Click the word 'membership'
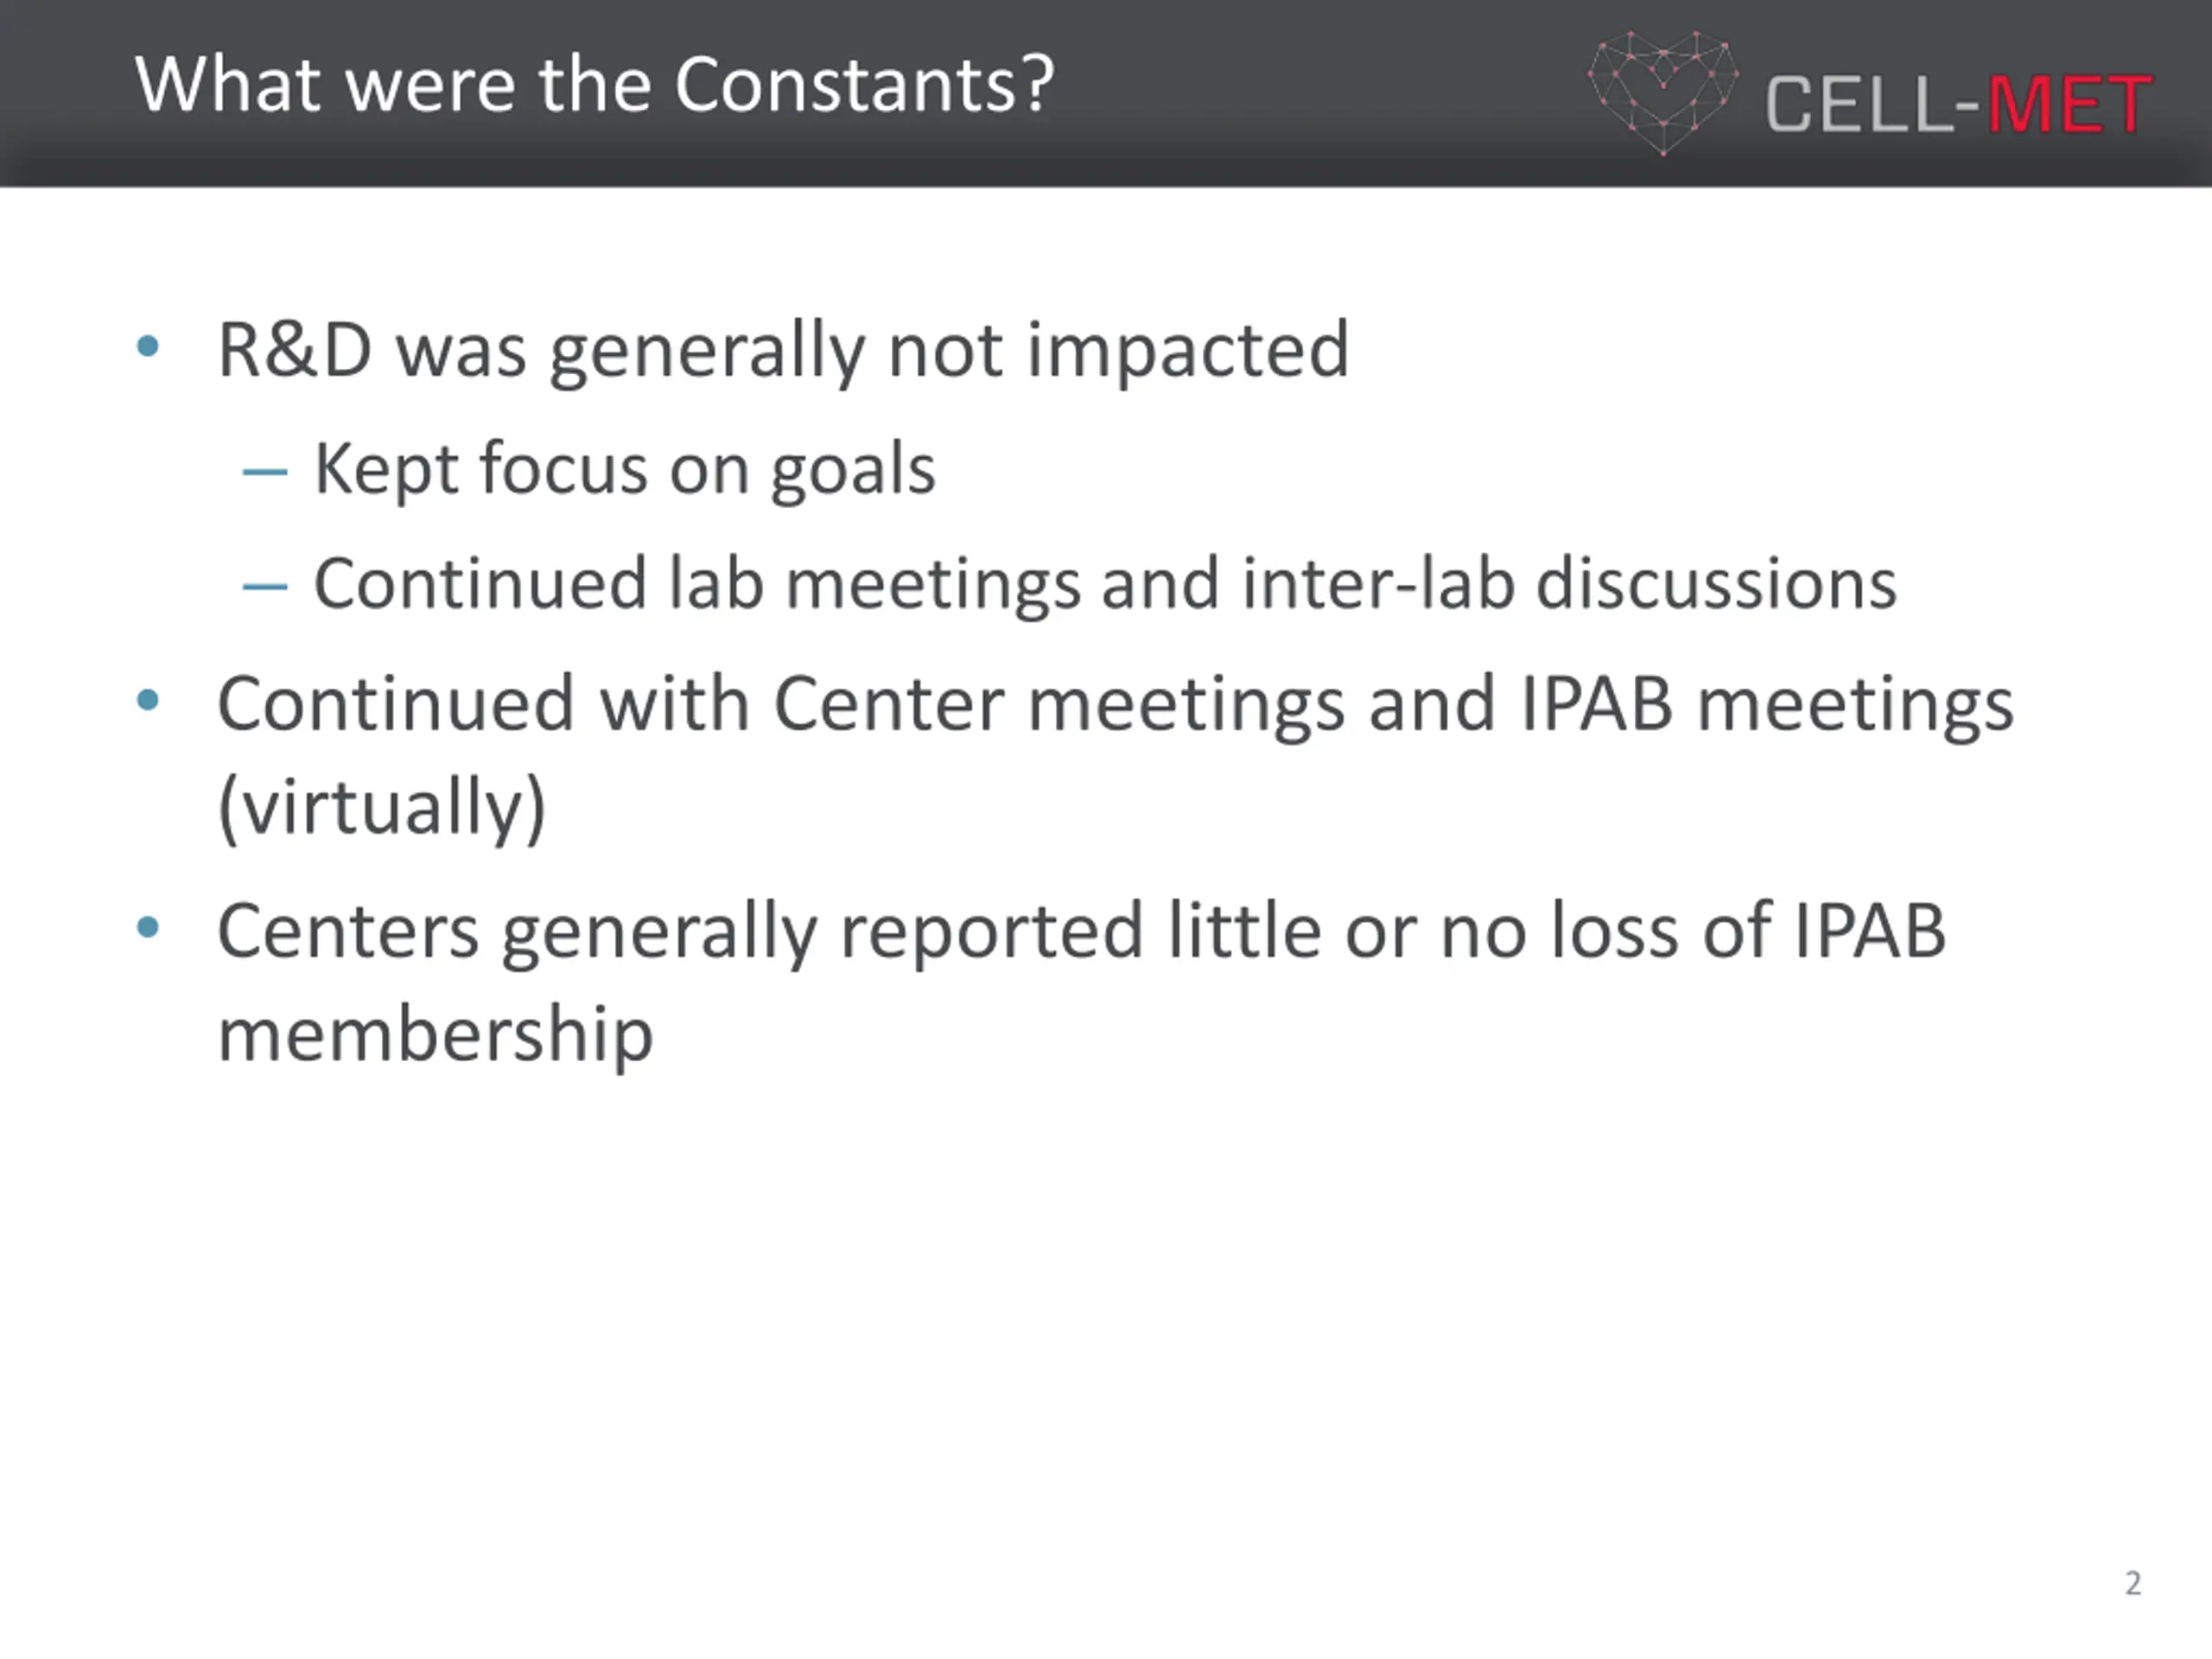Image resolution: width=2212 pixels, height=1659 pixels. (x=435, y=1034)
